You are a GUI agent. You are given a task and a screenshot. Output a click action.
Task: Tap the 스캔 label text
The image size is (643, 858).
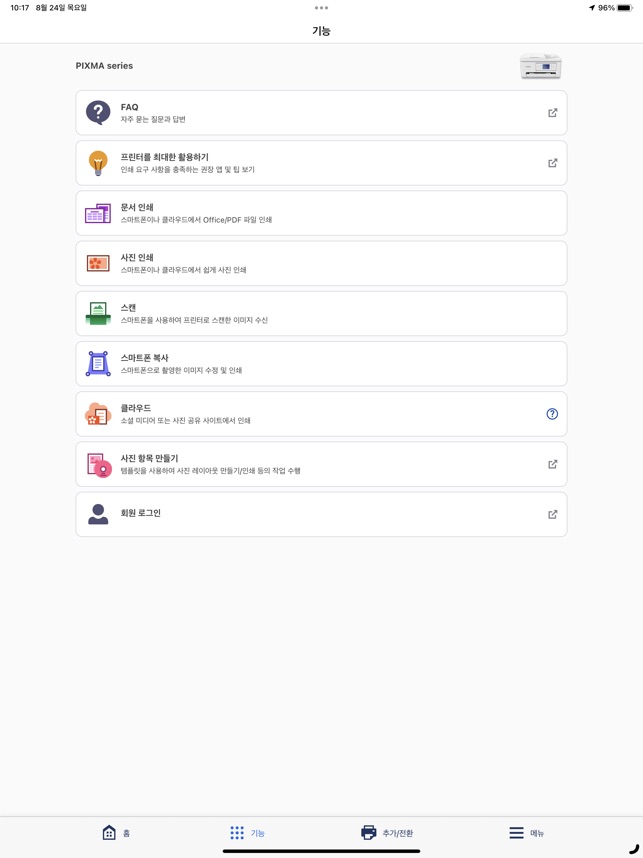click(x=128, y=308)
